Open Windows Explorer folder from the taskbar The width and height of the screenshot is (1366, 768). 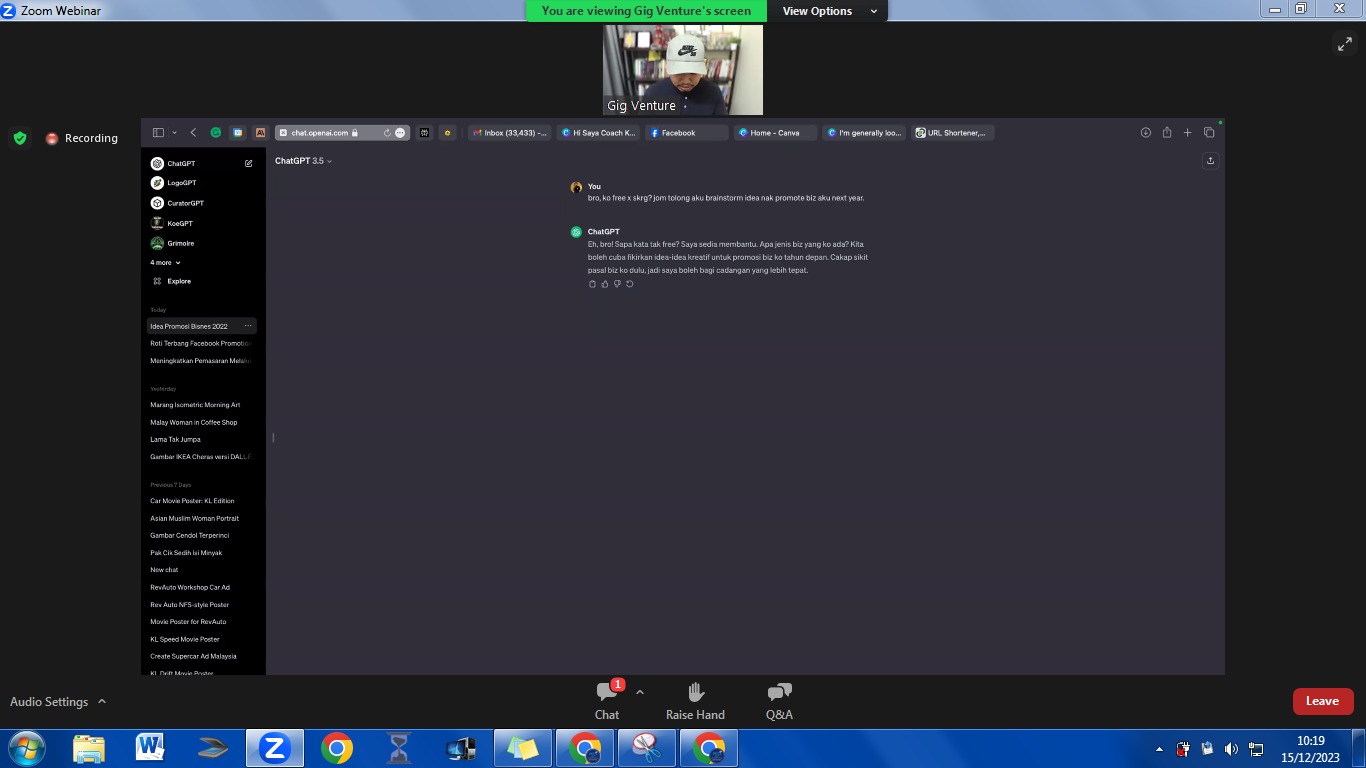tap(88, 748)
